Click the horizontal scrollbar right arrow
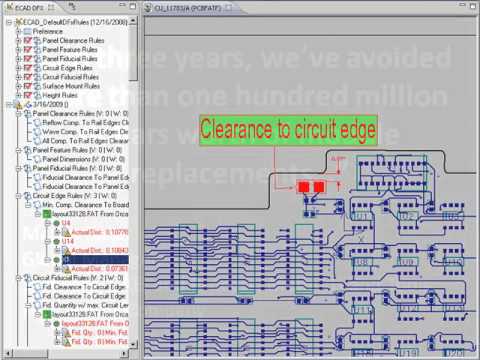This screenshot has height=360, width=480. pyautogui.click(x=124, y=353)
